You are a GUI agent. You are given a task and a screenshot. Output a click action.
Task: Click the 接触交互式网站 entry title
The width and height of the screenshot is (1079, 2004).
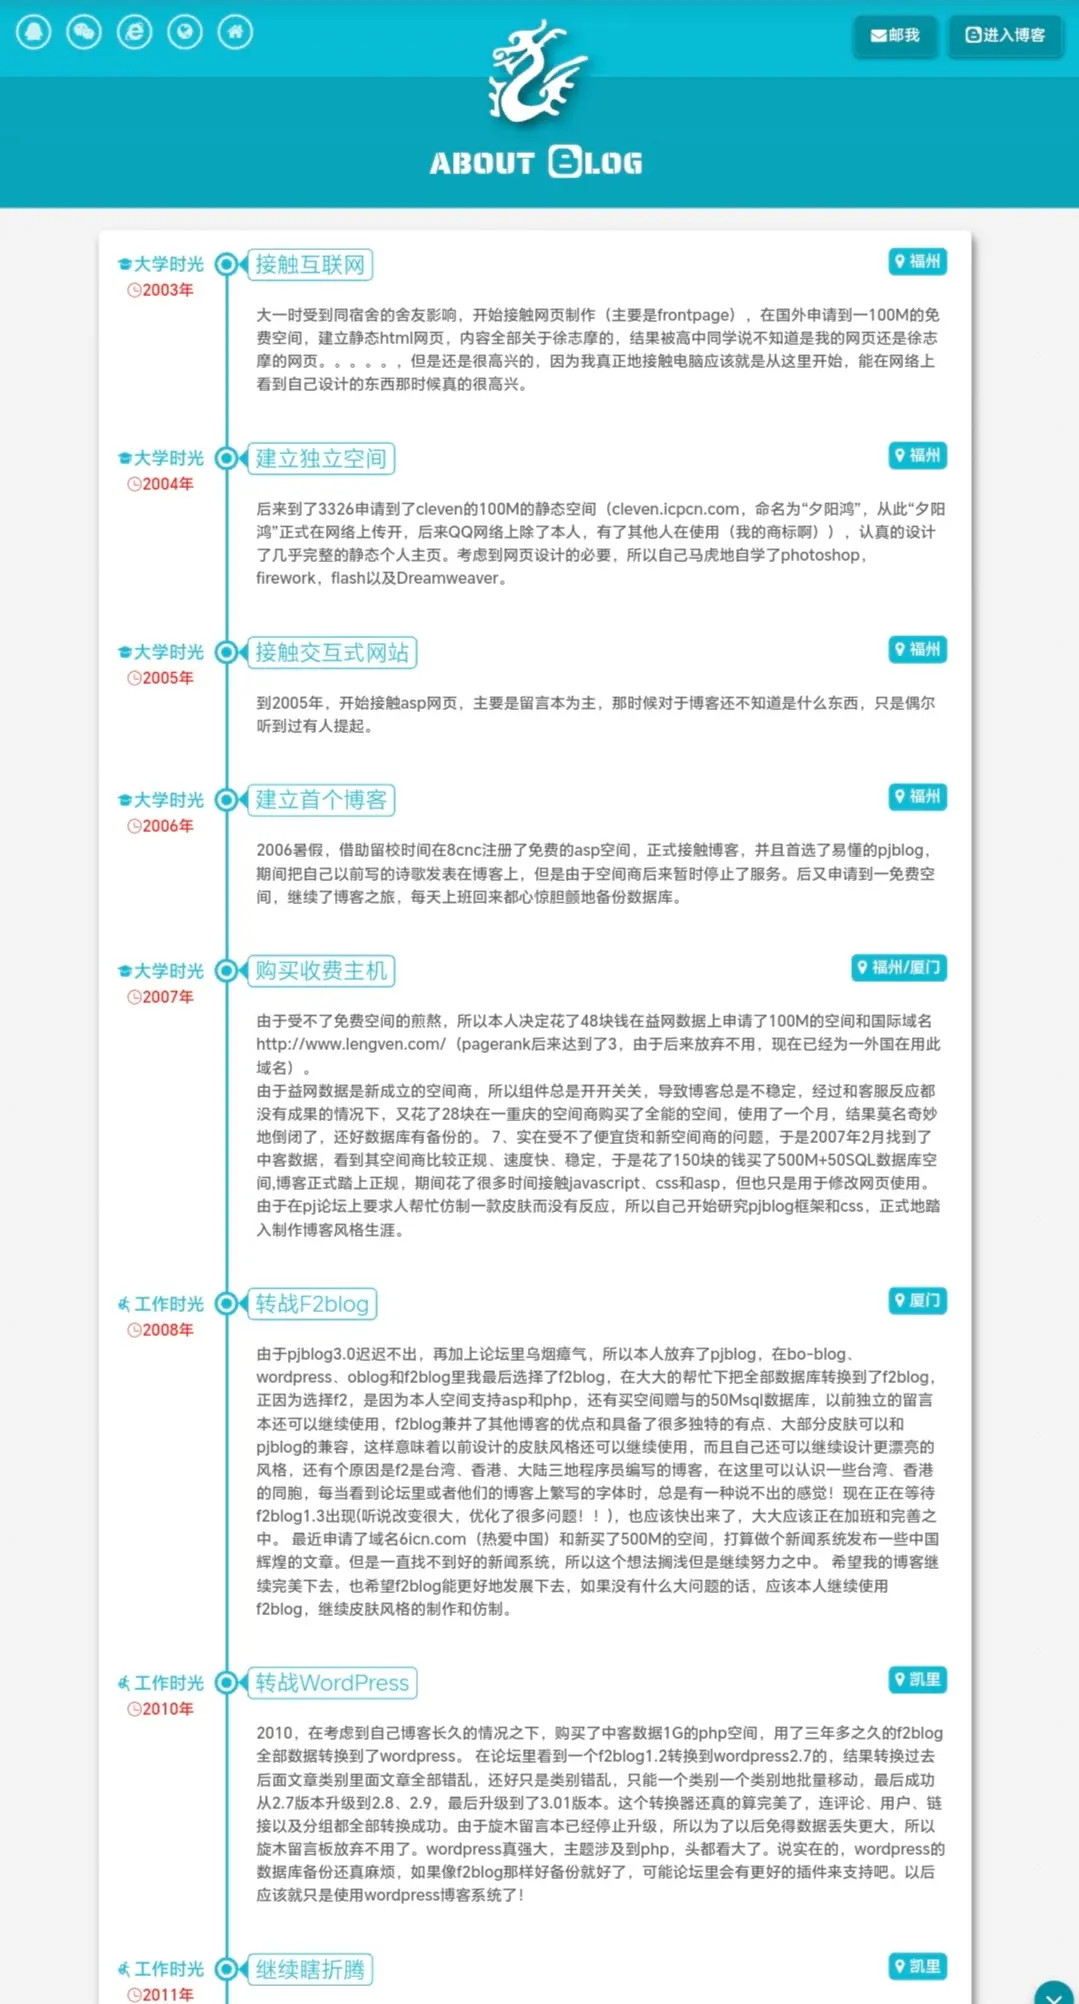332,652
